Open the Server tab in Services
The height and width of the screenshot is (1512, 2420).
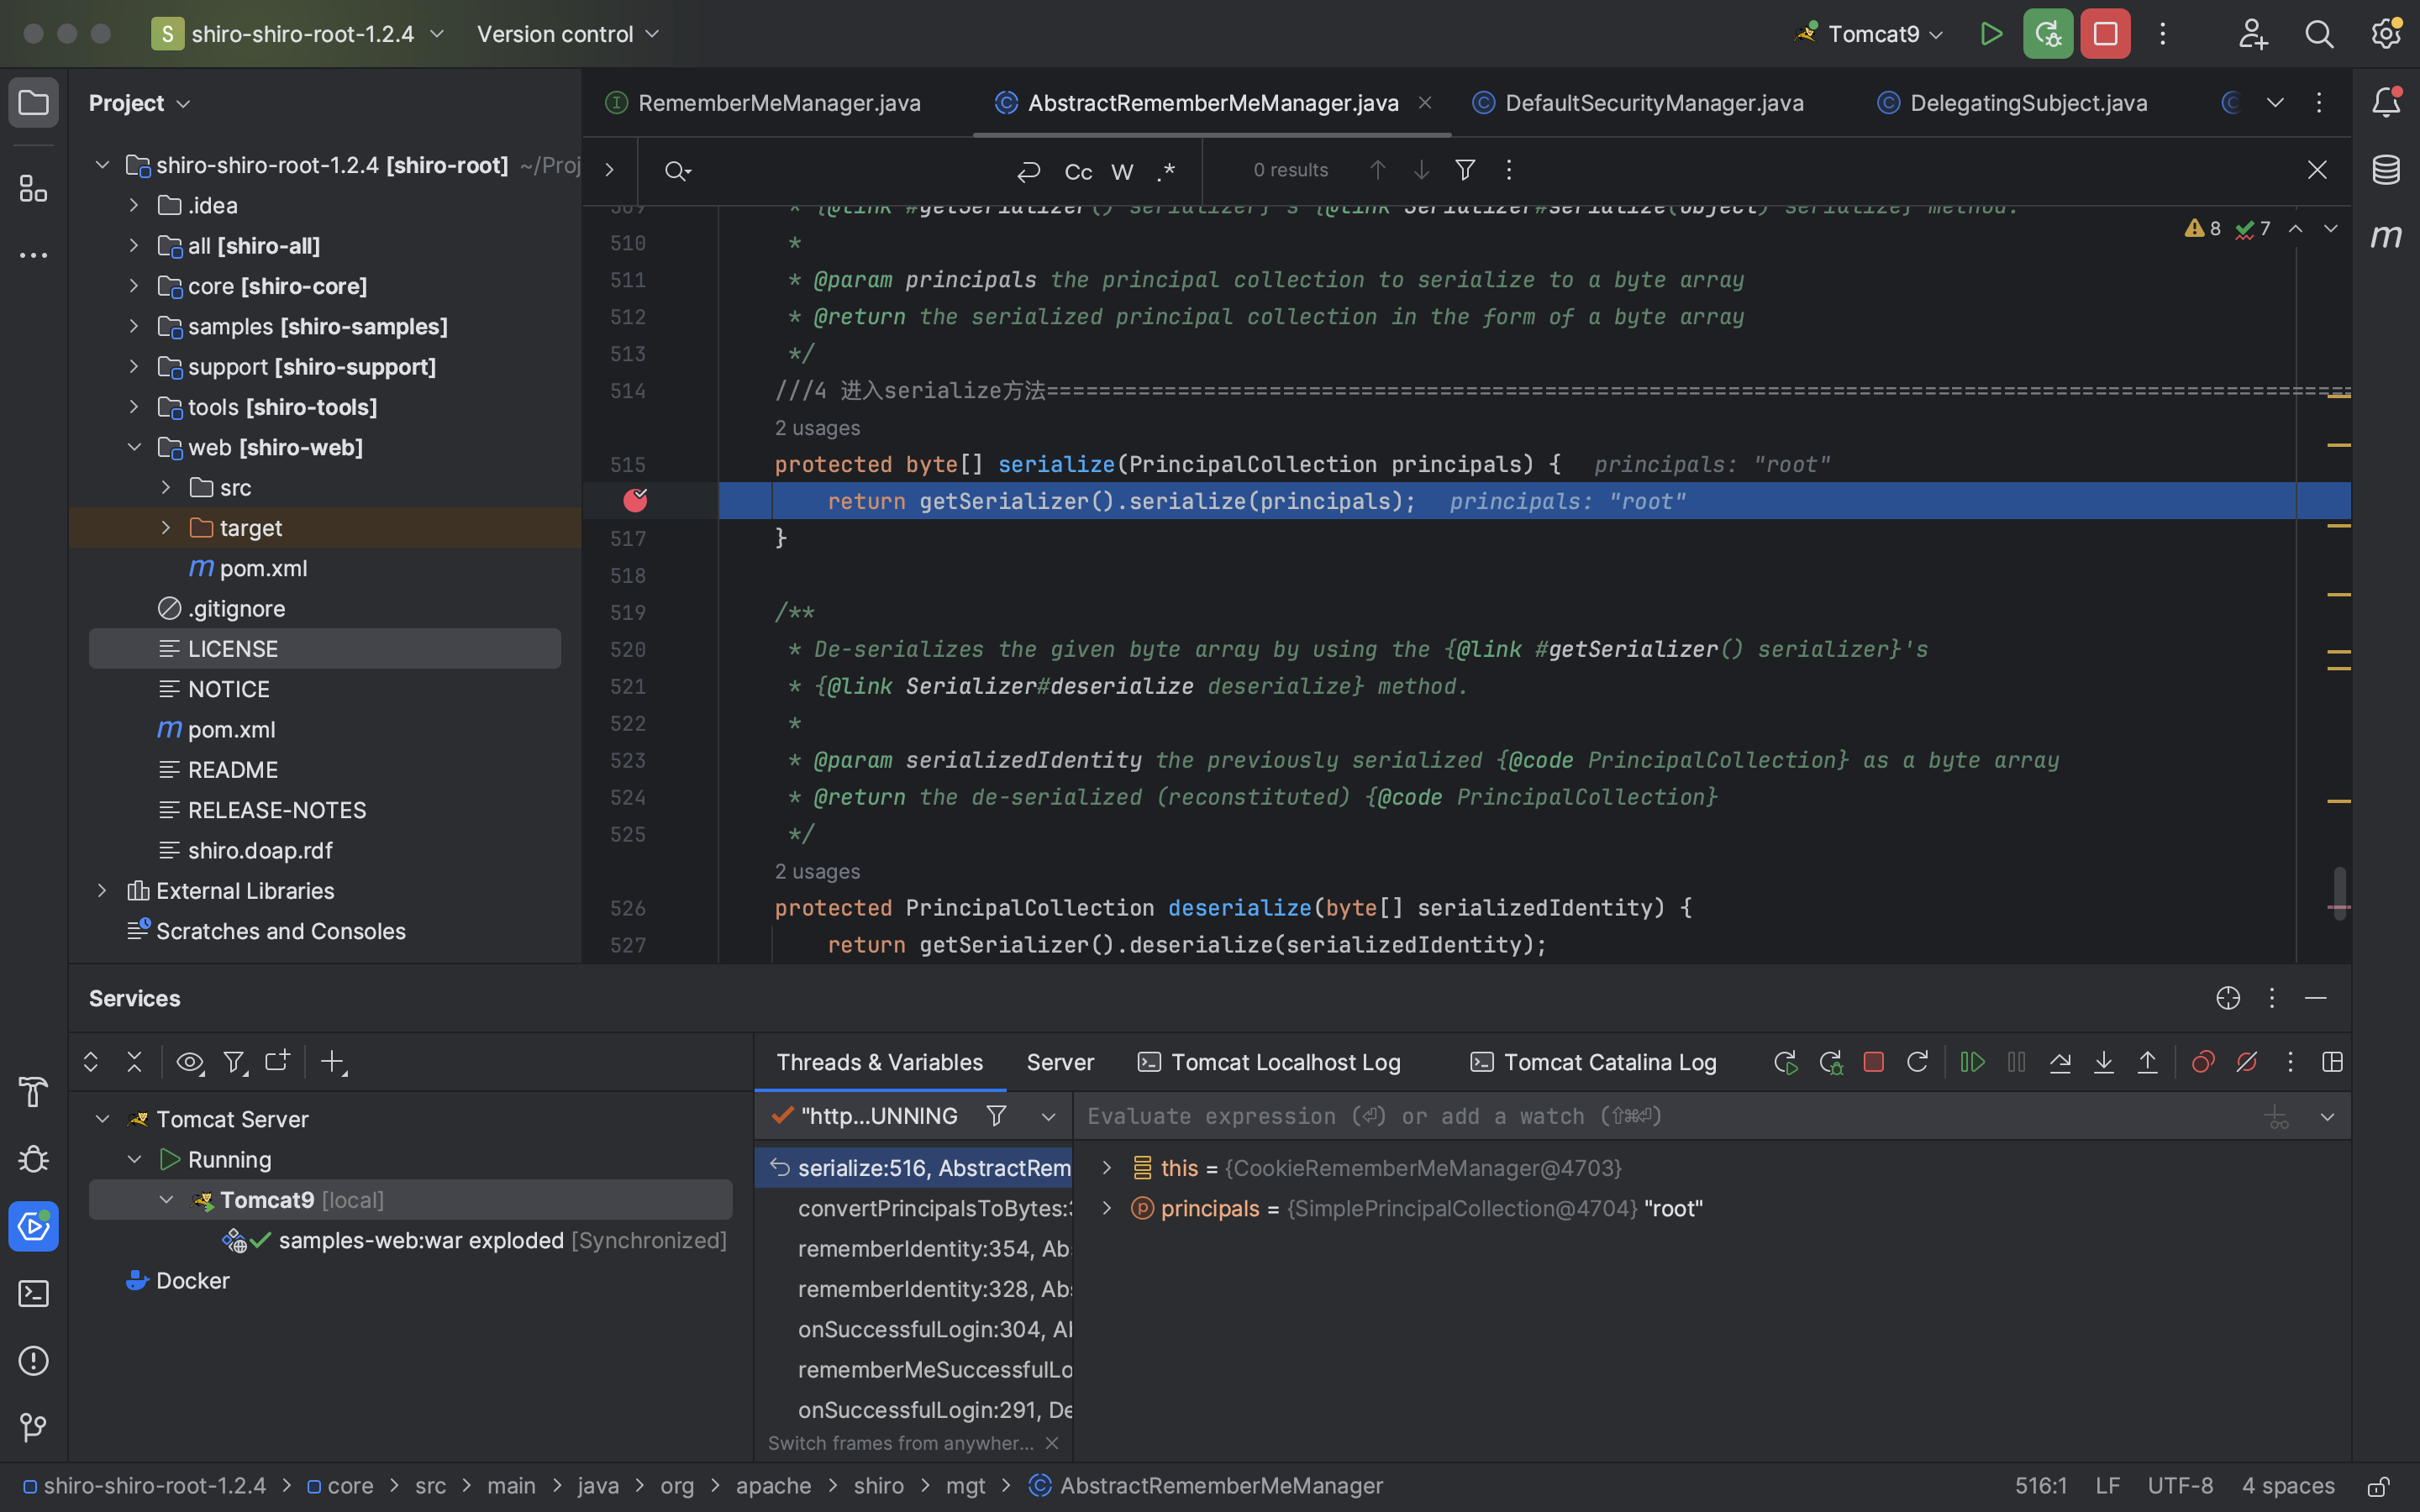[x=1060, y=1062]
